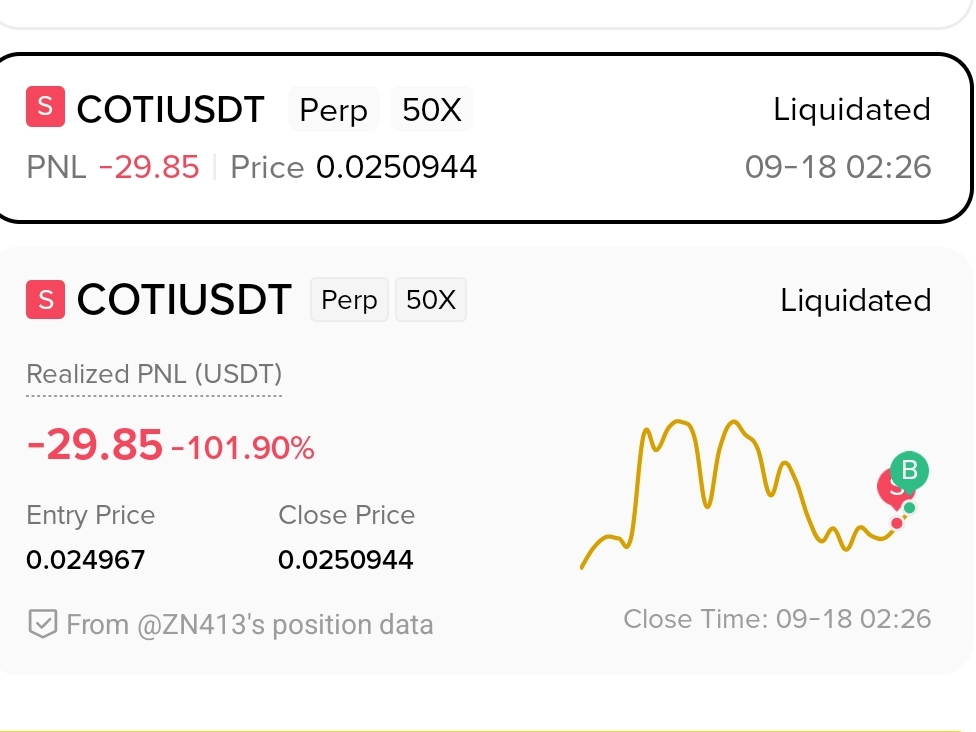The image size is (976, 732).
Task: Click the shield check icon by ZN413
Action: click(x=43, y=624)
